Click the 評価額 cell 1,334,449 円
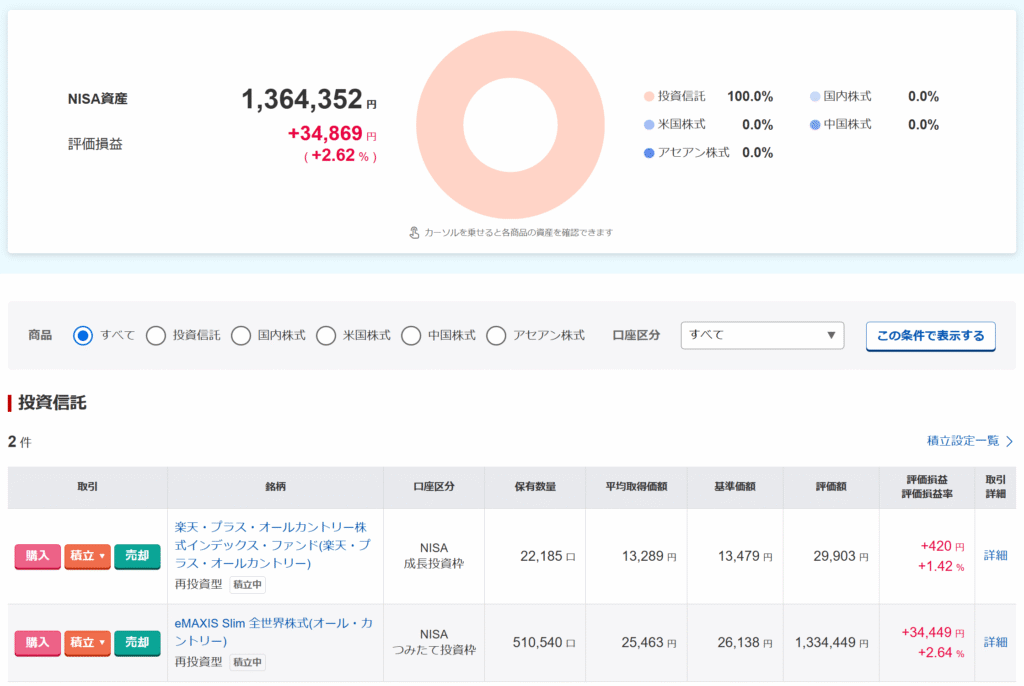1024x686 pixels. point(831,643)
